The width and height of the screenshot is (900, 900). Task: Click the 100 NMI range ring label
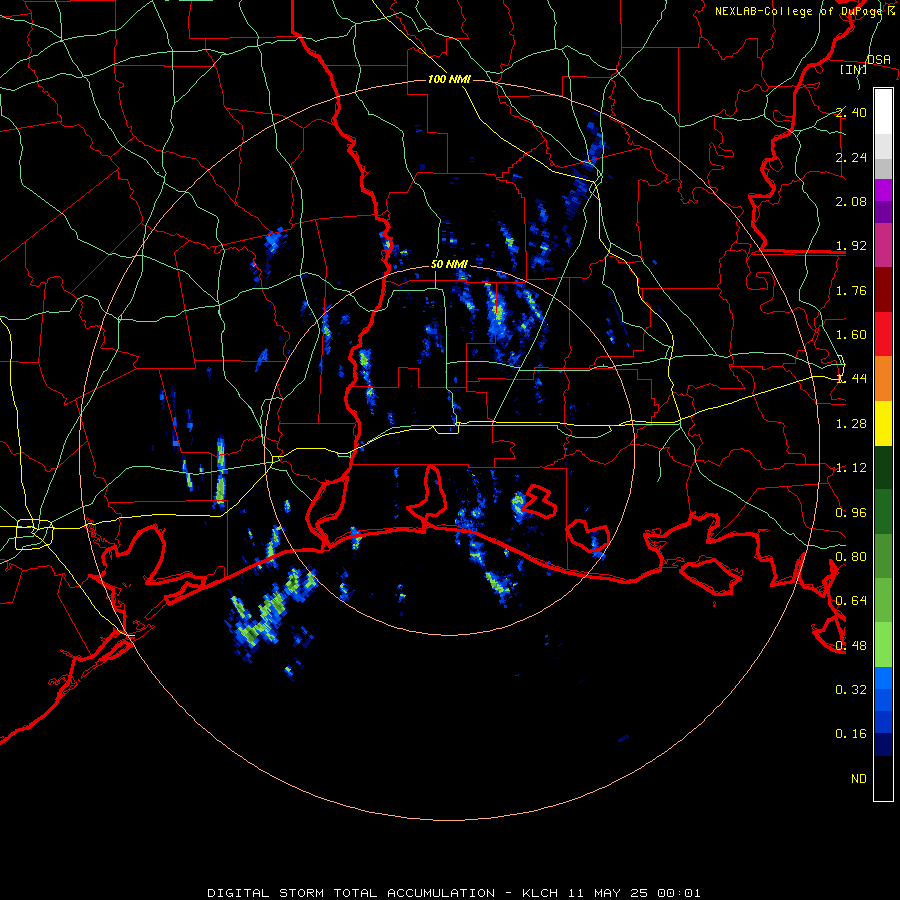point(449,79)
